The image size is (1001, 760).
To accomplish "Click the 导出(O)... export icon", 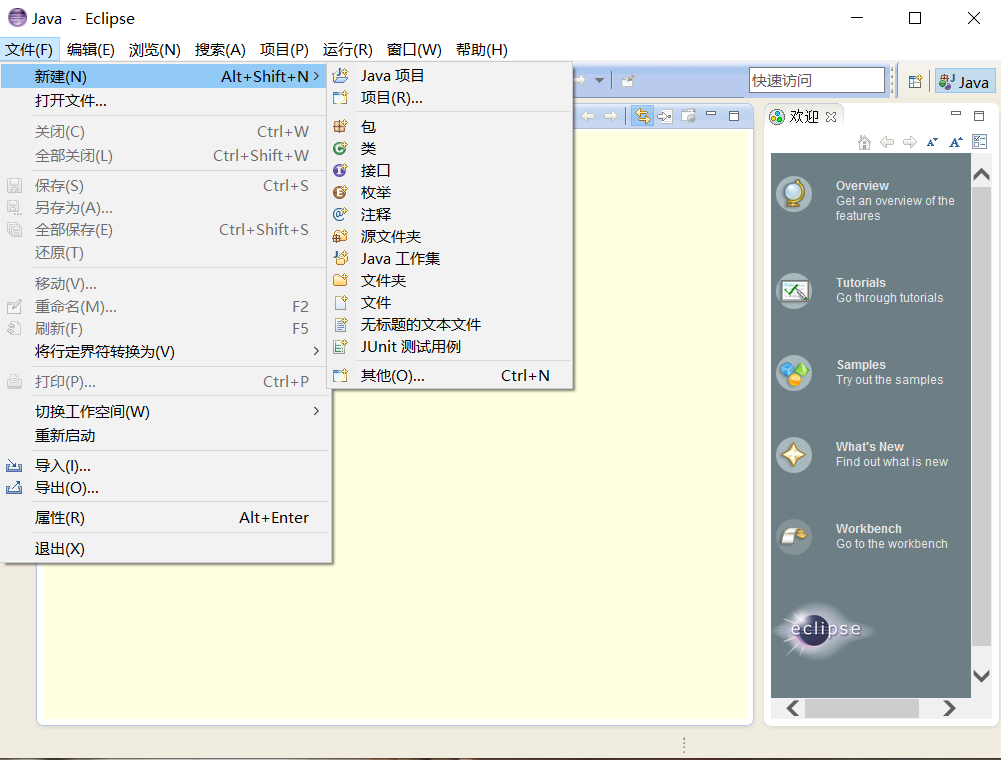I will click(14, 488).
